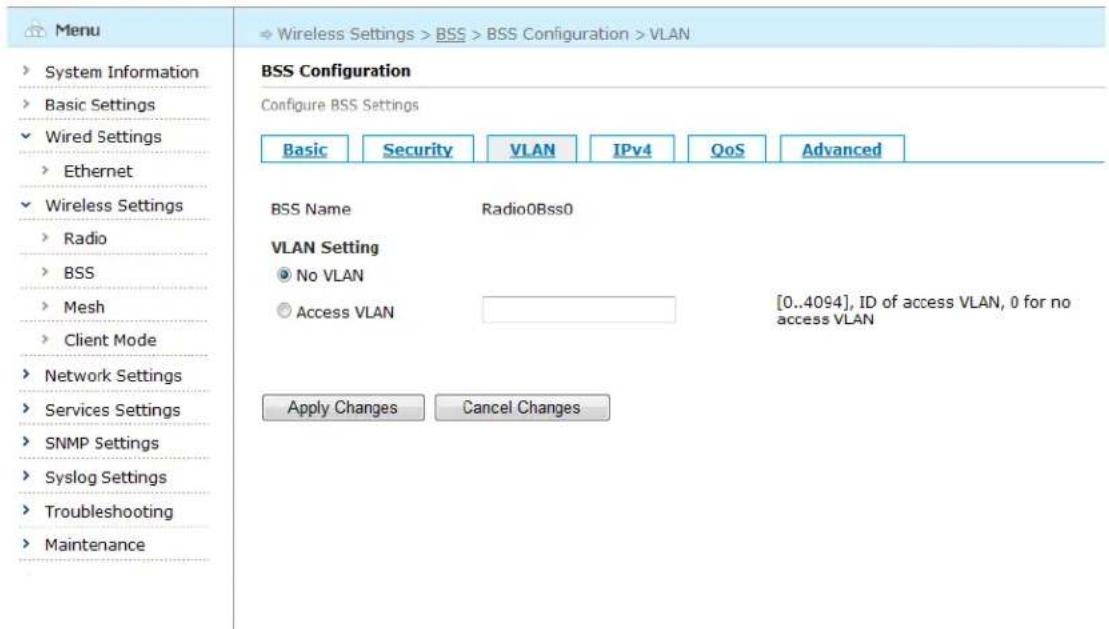
Task: Open Maintenance menu item
Action: tap(95, 545)
